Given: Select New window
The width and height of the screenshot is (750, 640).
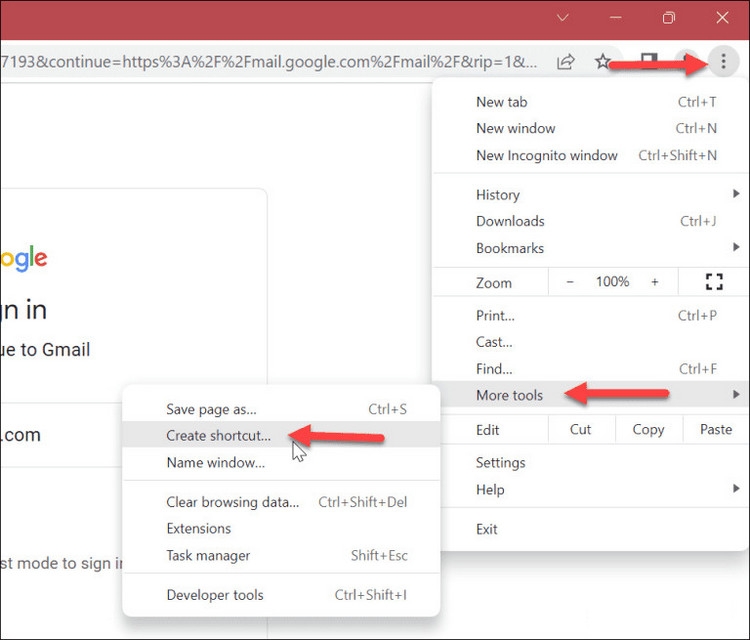Looking at the screenshot, I should pos(591,128).
